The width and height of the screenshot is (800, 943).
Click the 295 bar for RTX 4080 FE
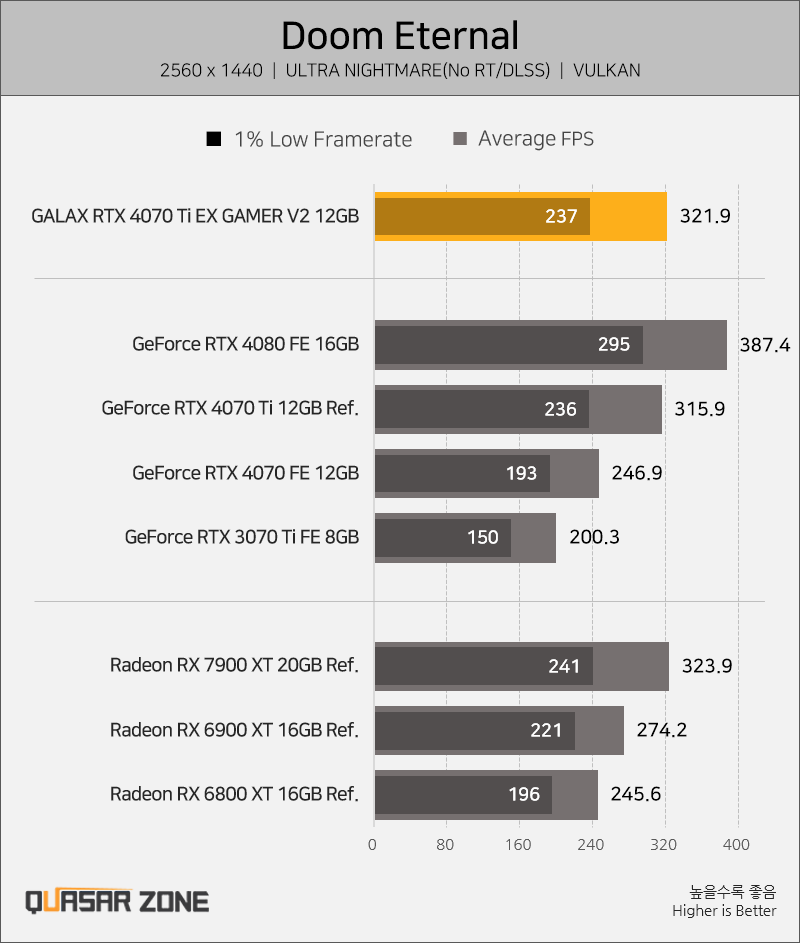509,345
